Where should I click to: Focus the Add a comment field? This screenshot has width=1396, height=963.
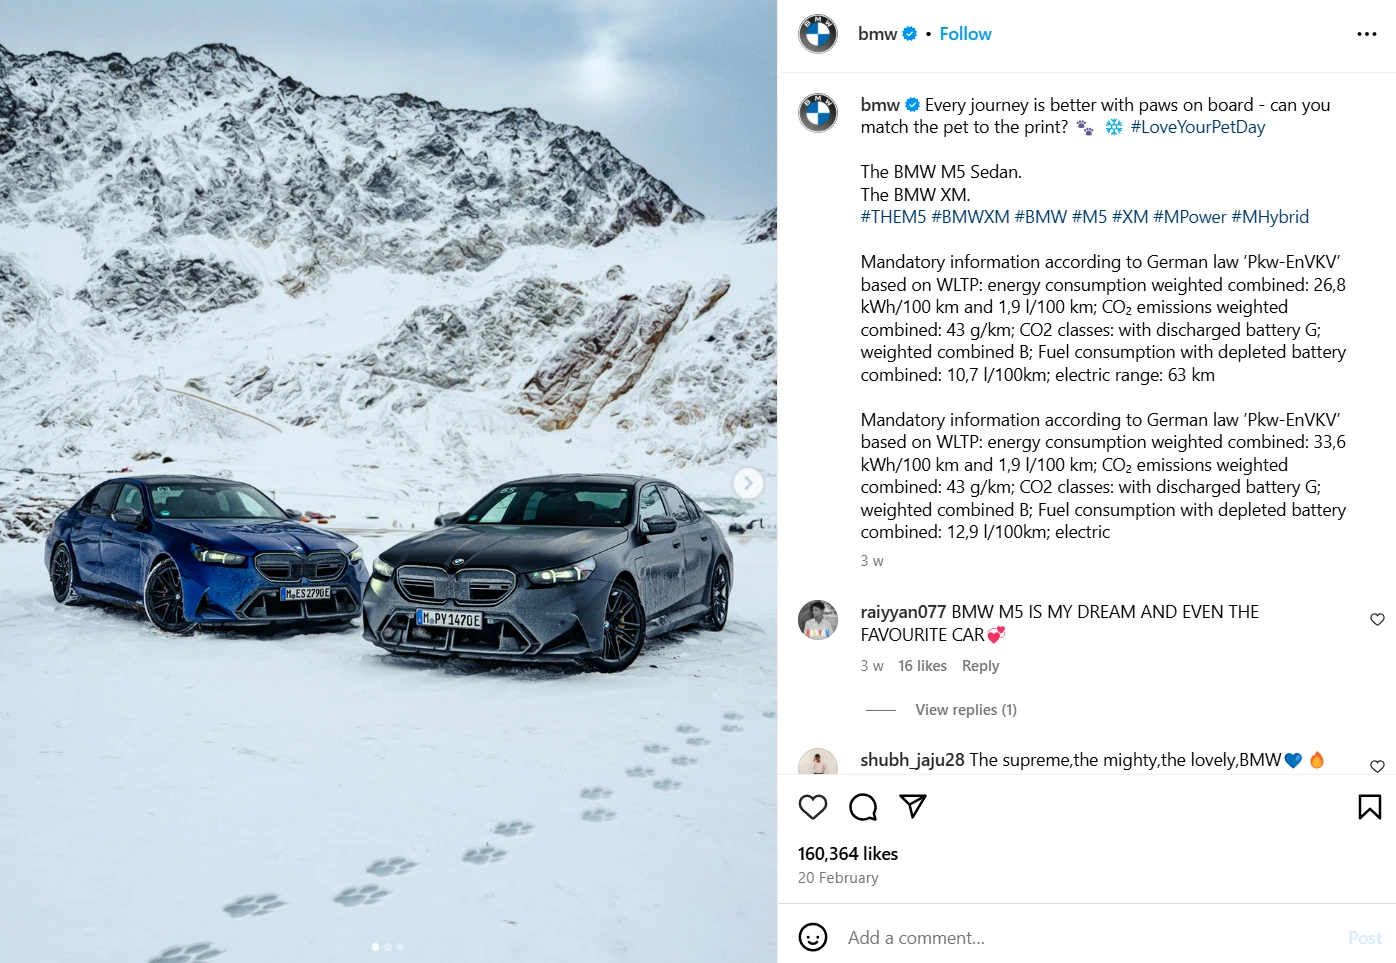click(1090, 938)
